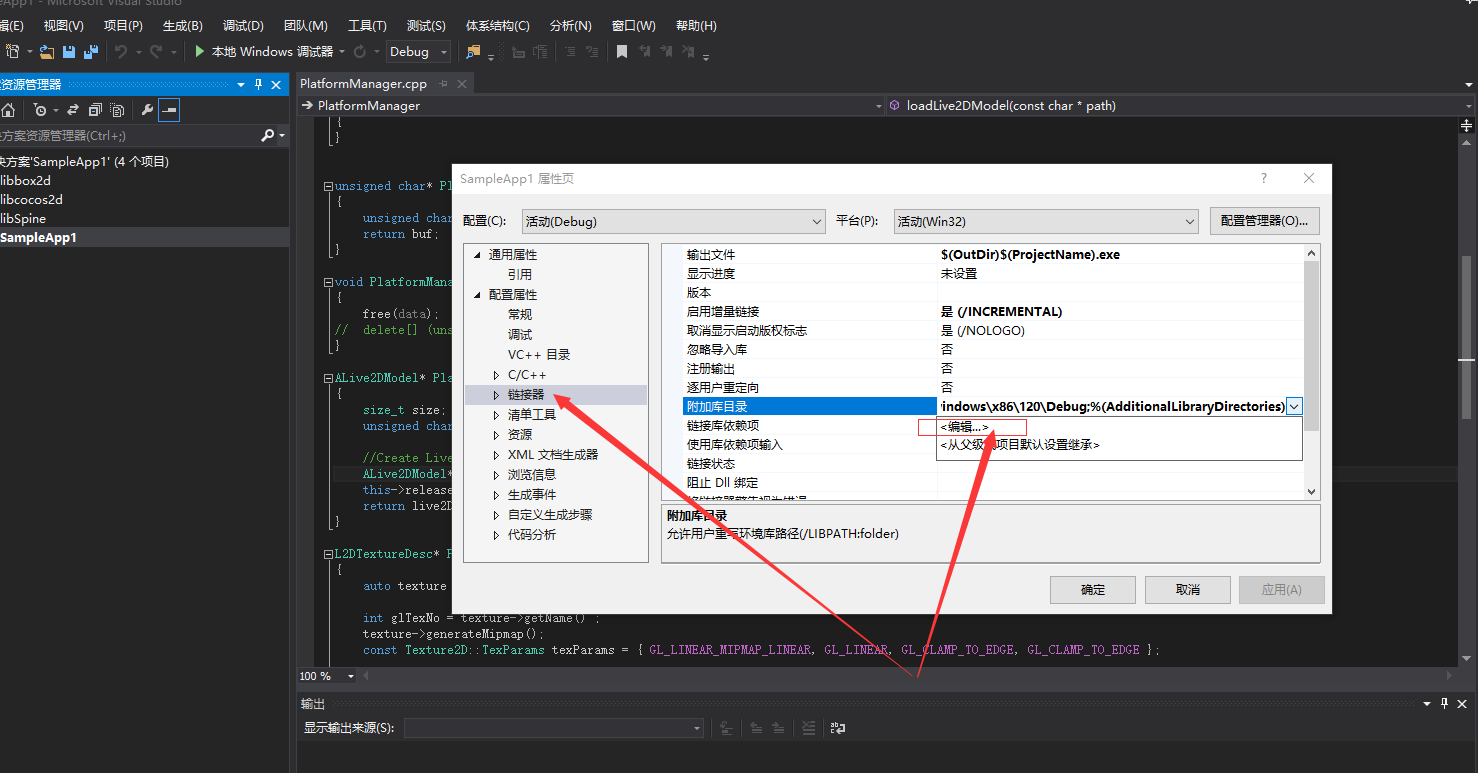Click Collapse All icon in Solution Explorer
The width and height of the screenshot is (1478, 773).
[x=95, y=110]
